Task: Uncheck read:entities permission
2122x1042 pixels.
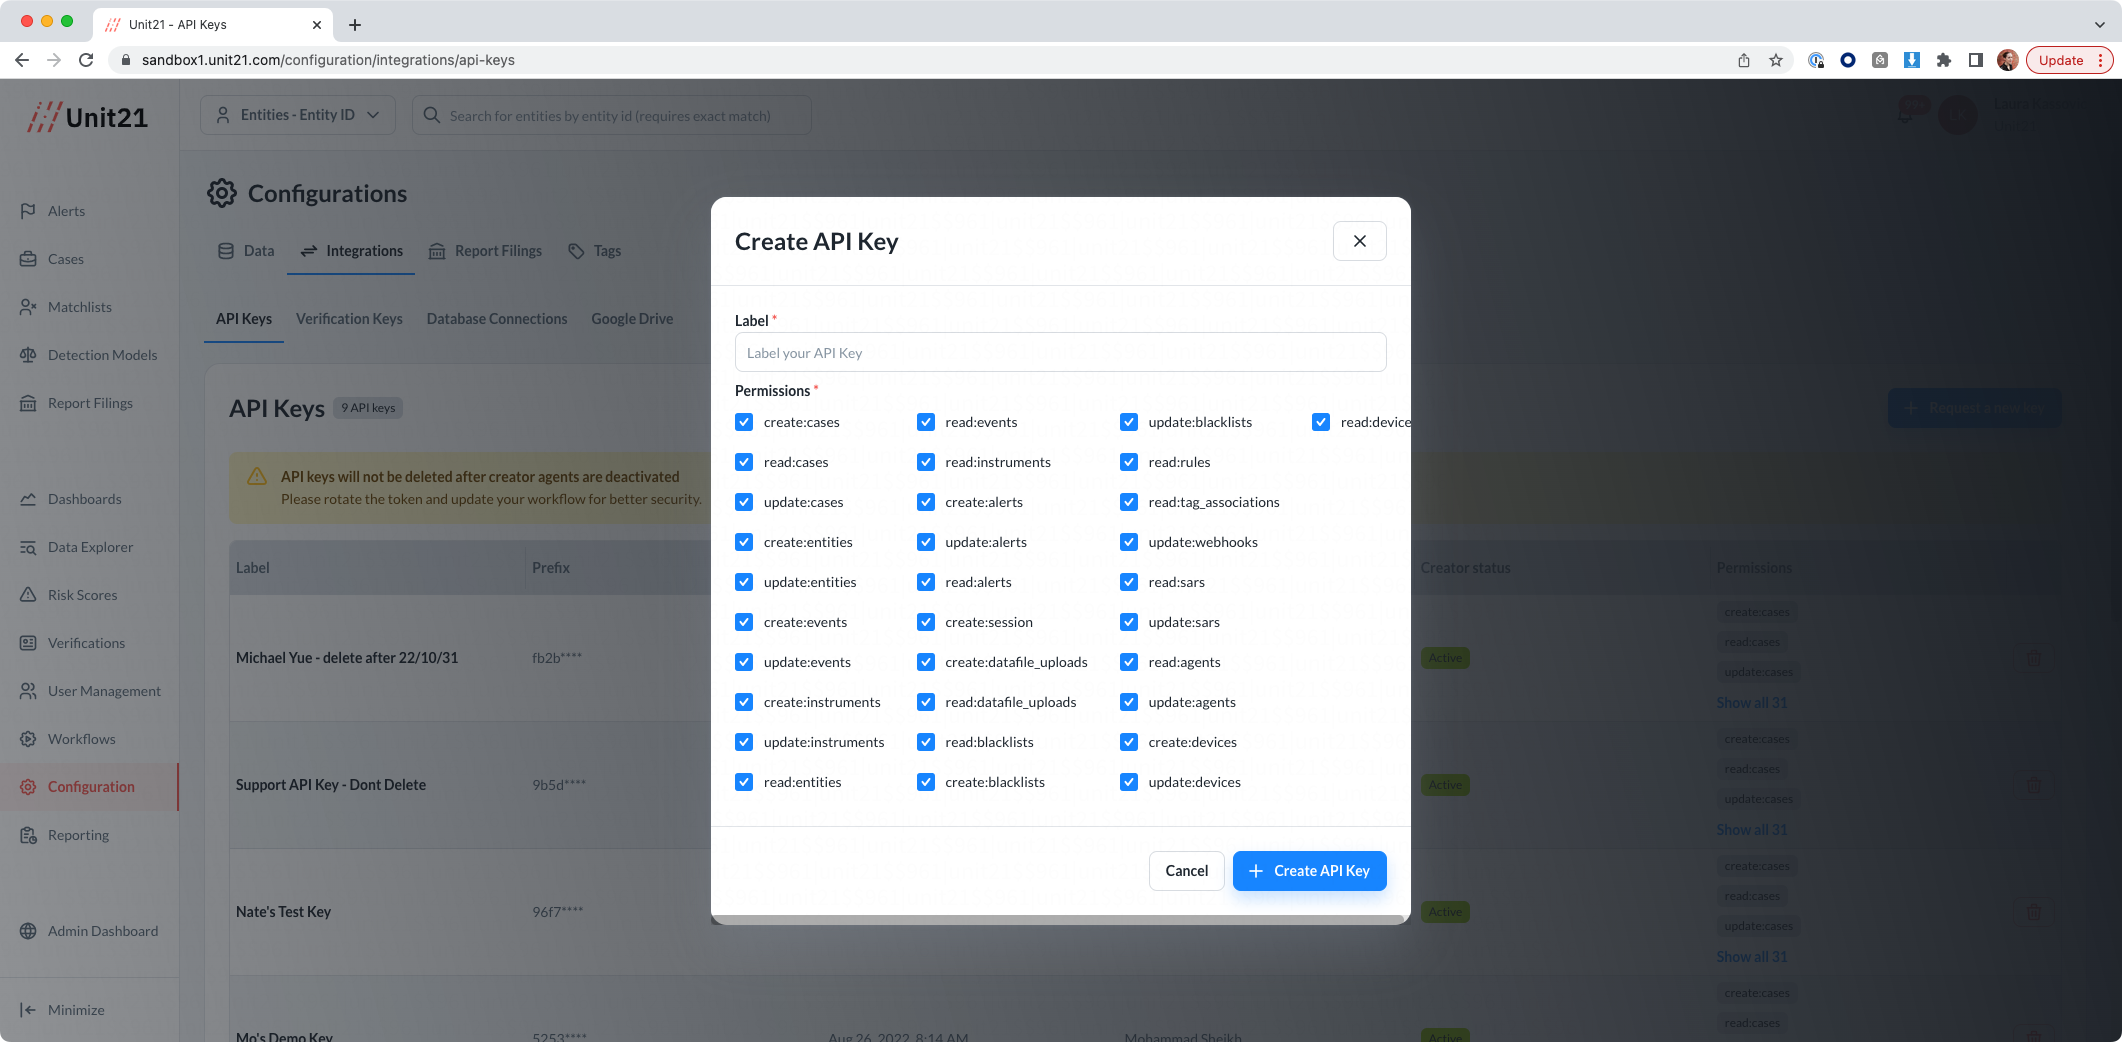Action: pyautogui.click(x=744, y=782)
